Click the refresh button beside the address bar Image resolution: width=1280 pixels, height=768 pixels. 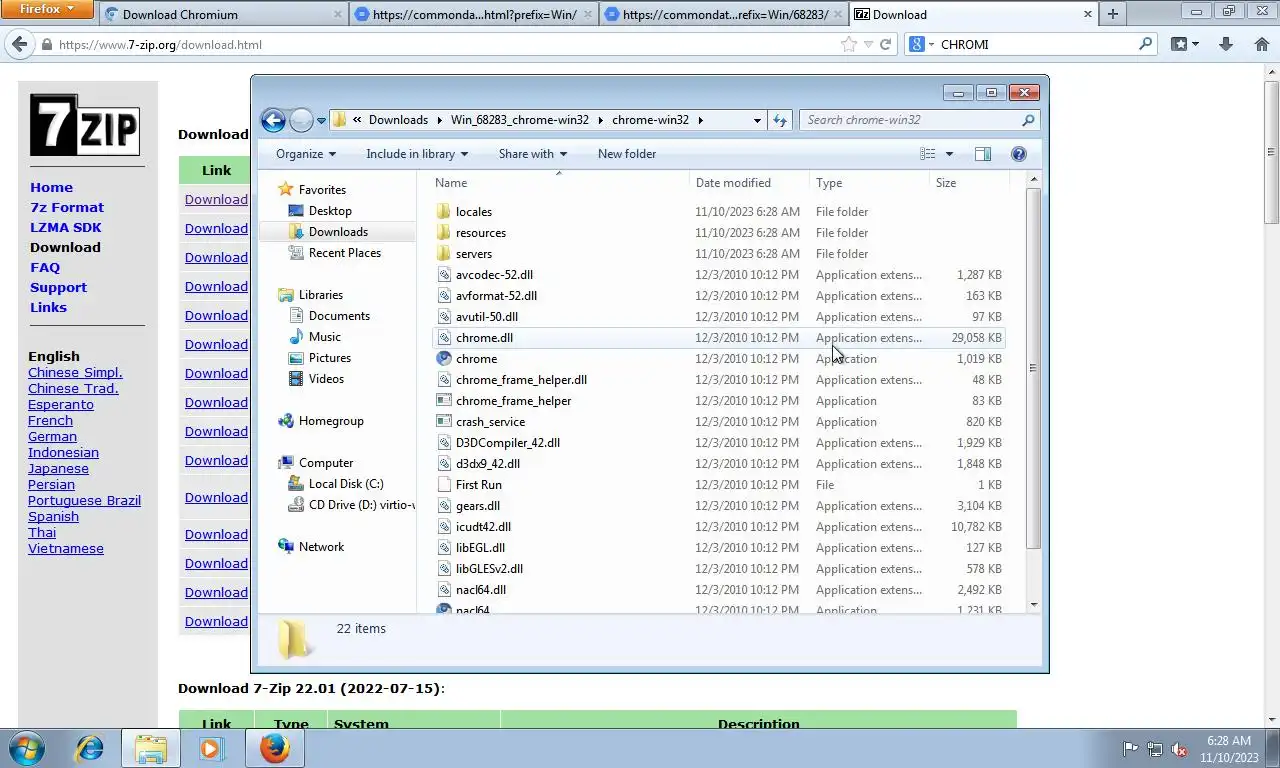pyautogui.click(x=780, y=120)
